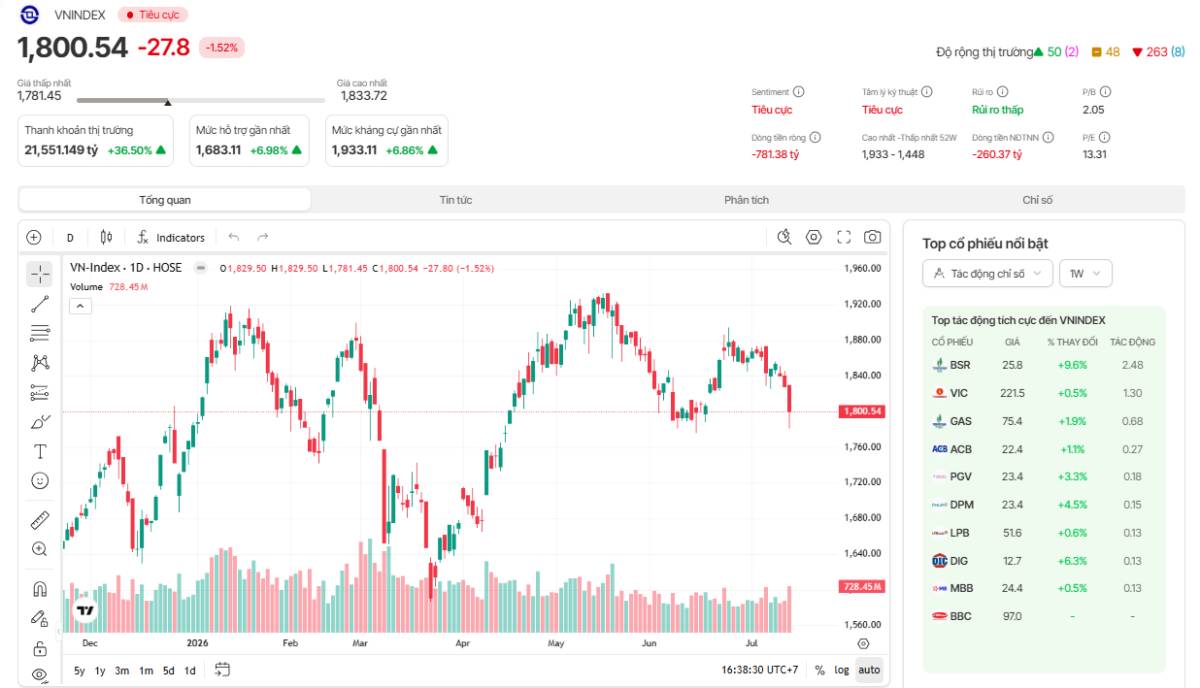Toggle percent scale on chart
This screenshot has width=1200, height=688.
pyautogui.click(x=820, y=670)
